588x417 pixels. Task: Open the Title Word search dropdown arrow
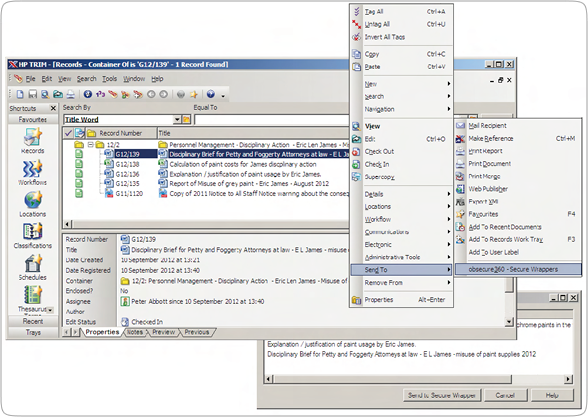(x=177, y=120)
